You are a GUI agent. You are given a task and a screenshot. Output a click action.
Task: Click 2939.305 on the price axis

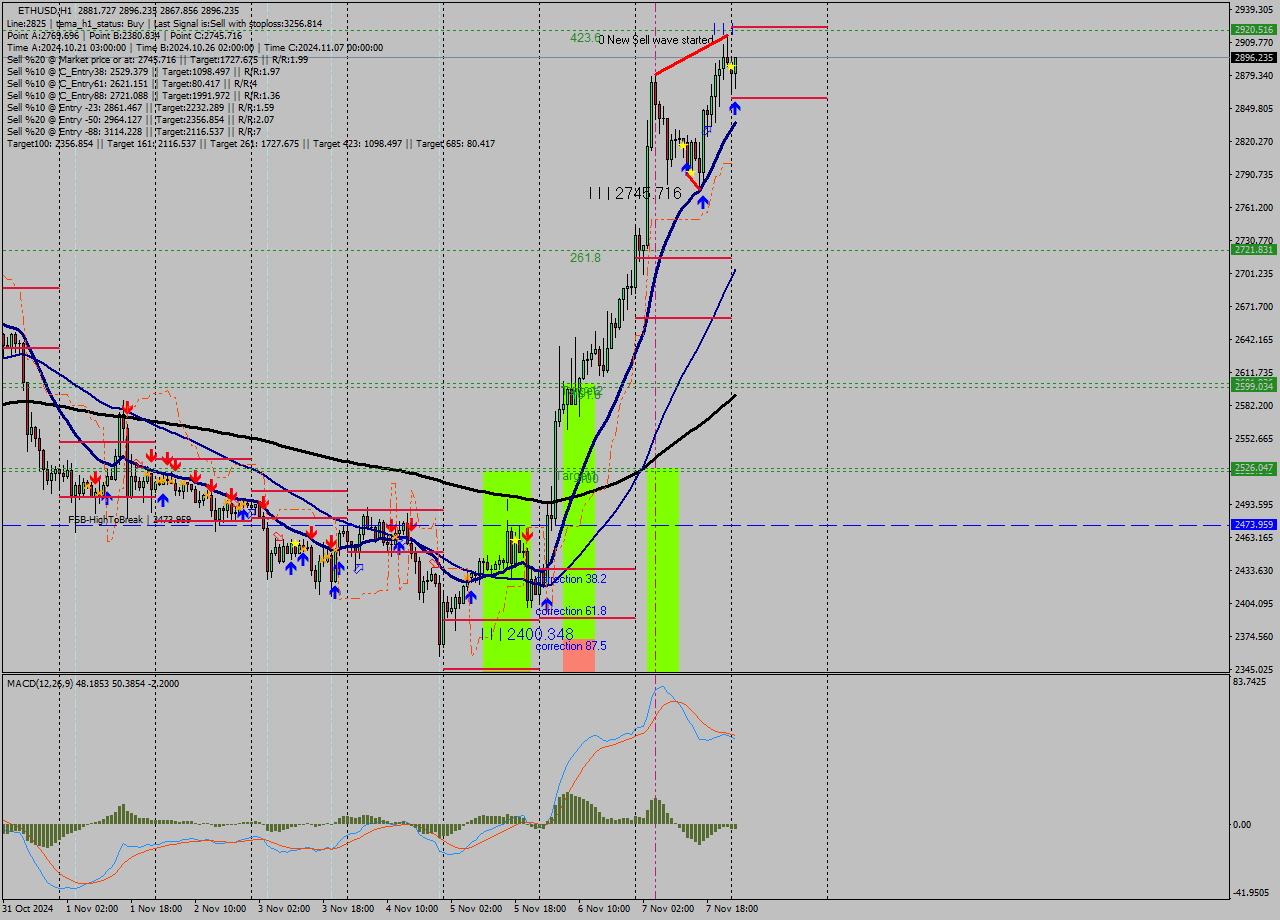point(1254,9)
